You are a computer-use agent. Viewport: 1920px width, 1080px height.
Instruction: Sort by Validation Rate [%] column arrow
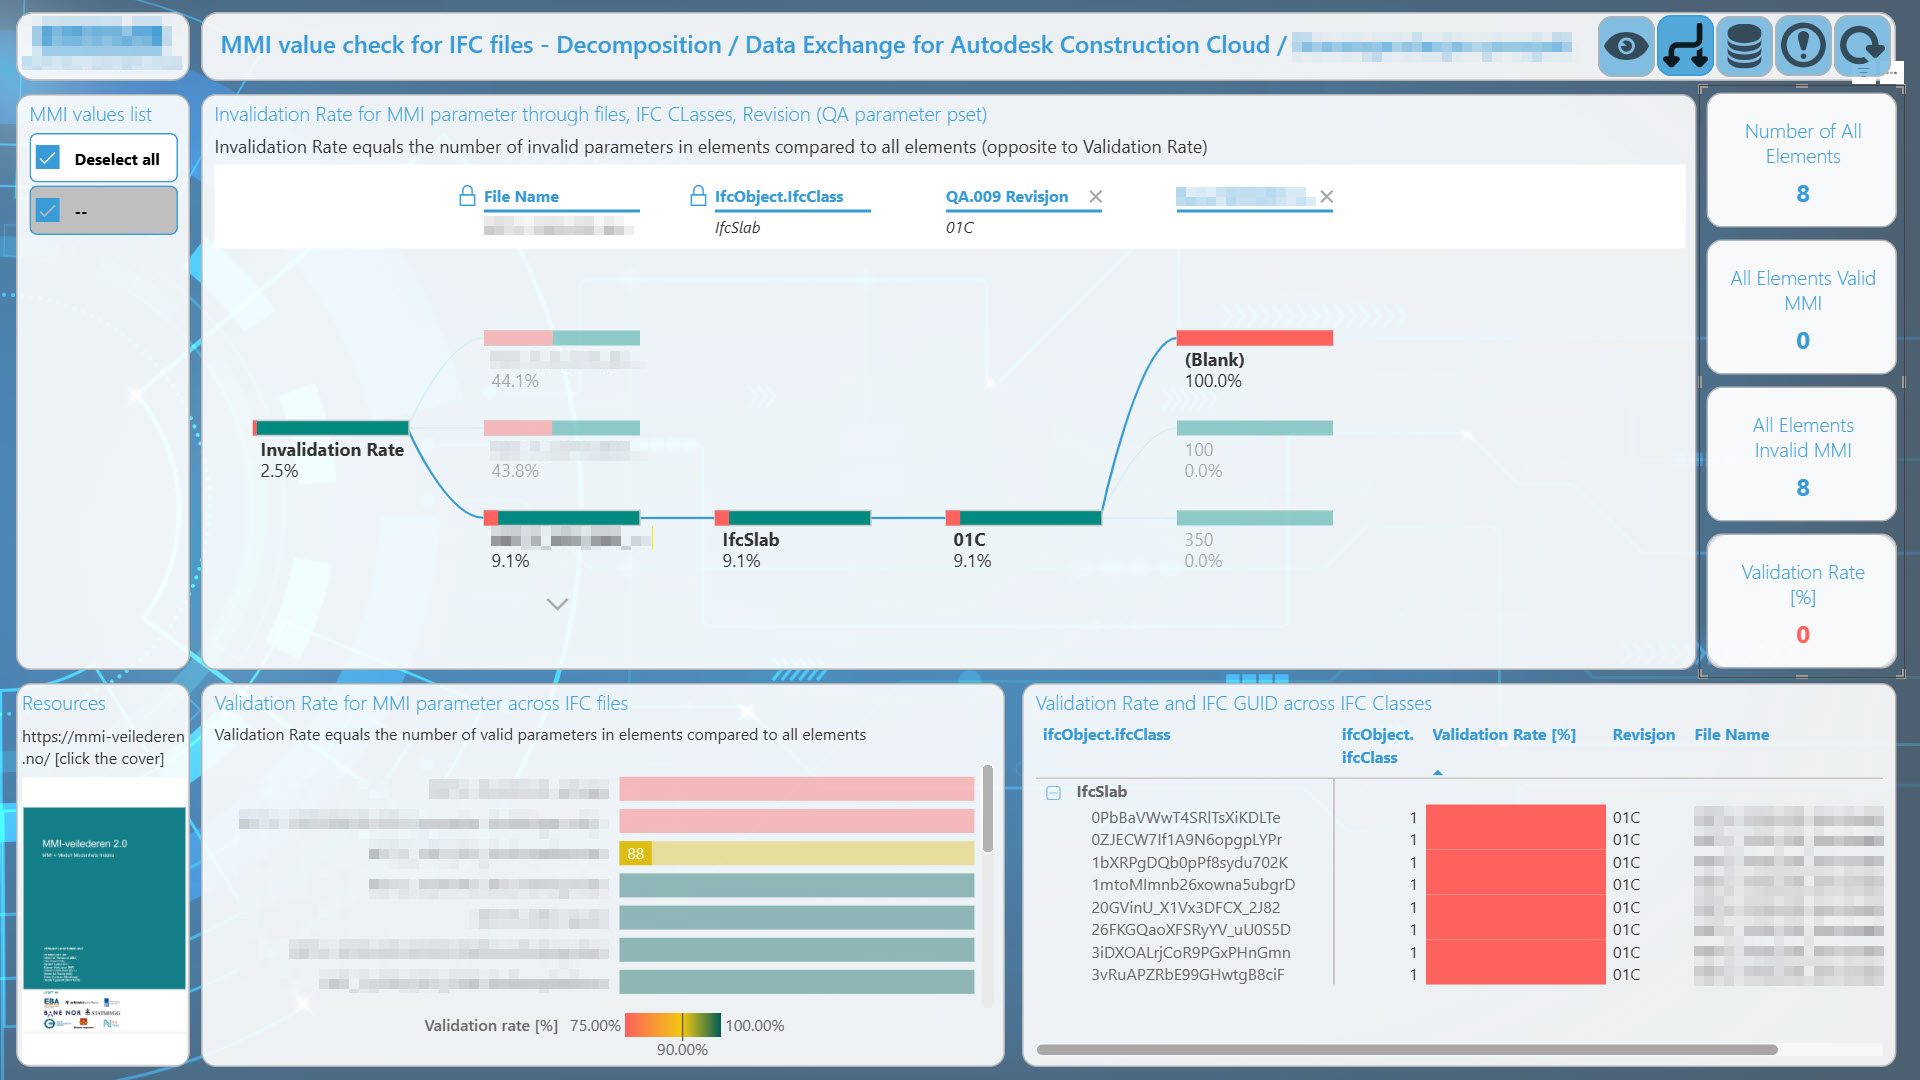(x=1437, y=770)
